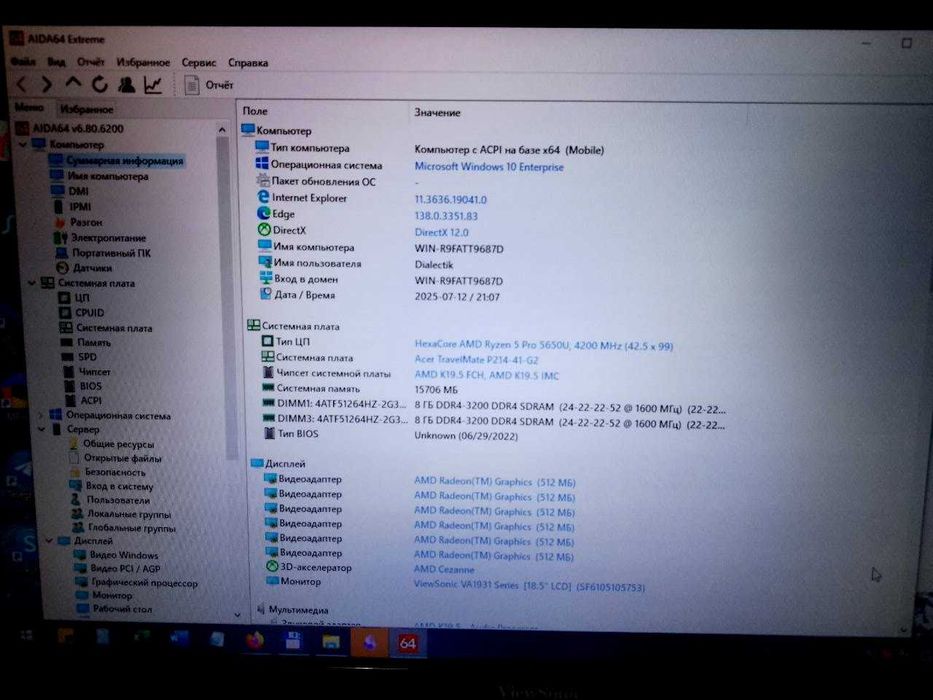
Task: Collapse the Системная плата tree node
Action: (32, 283)
